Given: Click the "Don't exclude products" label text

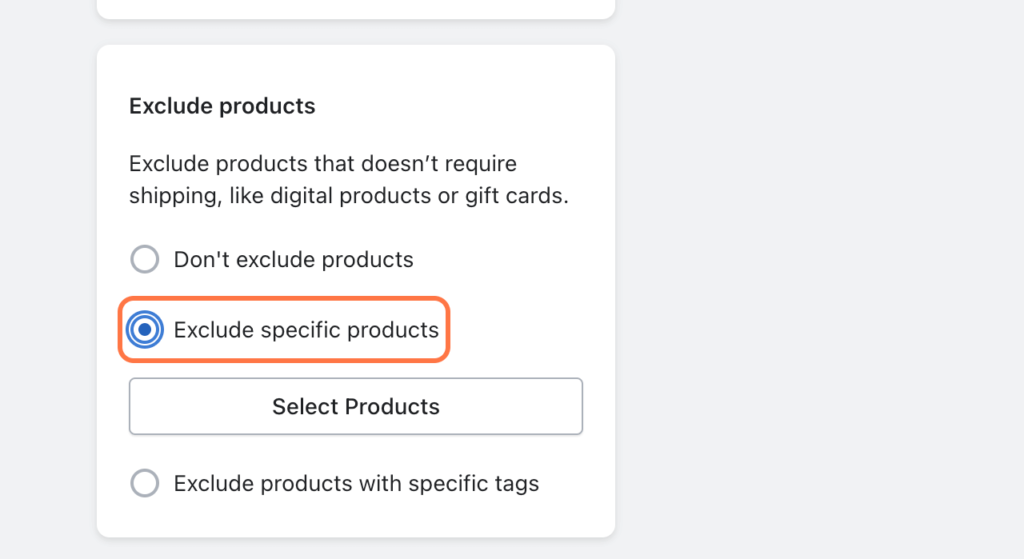Looking at the screenshot, I should coord(293,260).
